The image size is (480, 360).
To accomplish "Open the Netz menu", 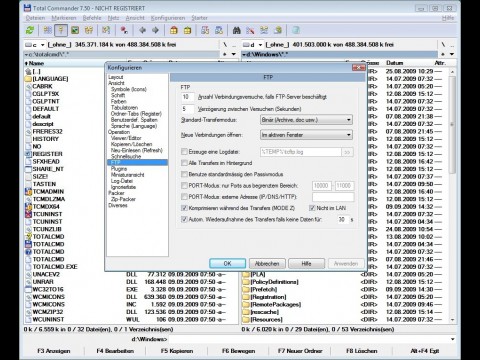I will click(x=113, y=18).
